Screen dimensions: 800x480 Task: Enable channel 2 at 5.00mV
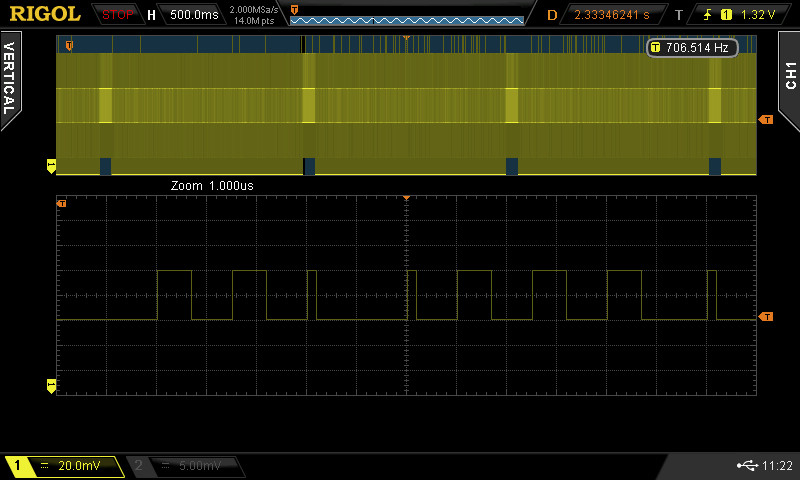tap(186, 466)
